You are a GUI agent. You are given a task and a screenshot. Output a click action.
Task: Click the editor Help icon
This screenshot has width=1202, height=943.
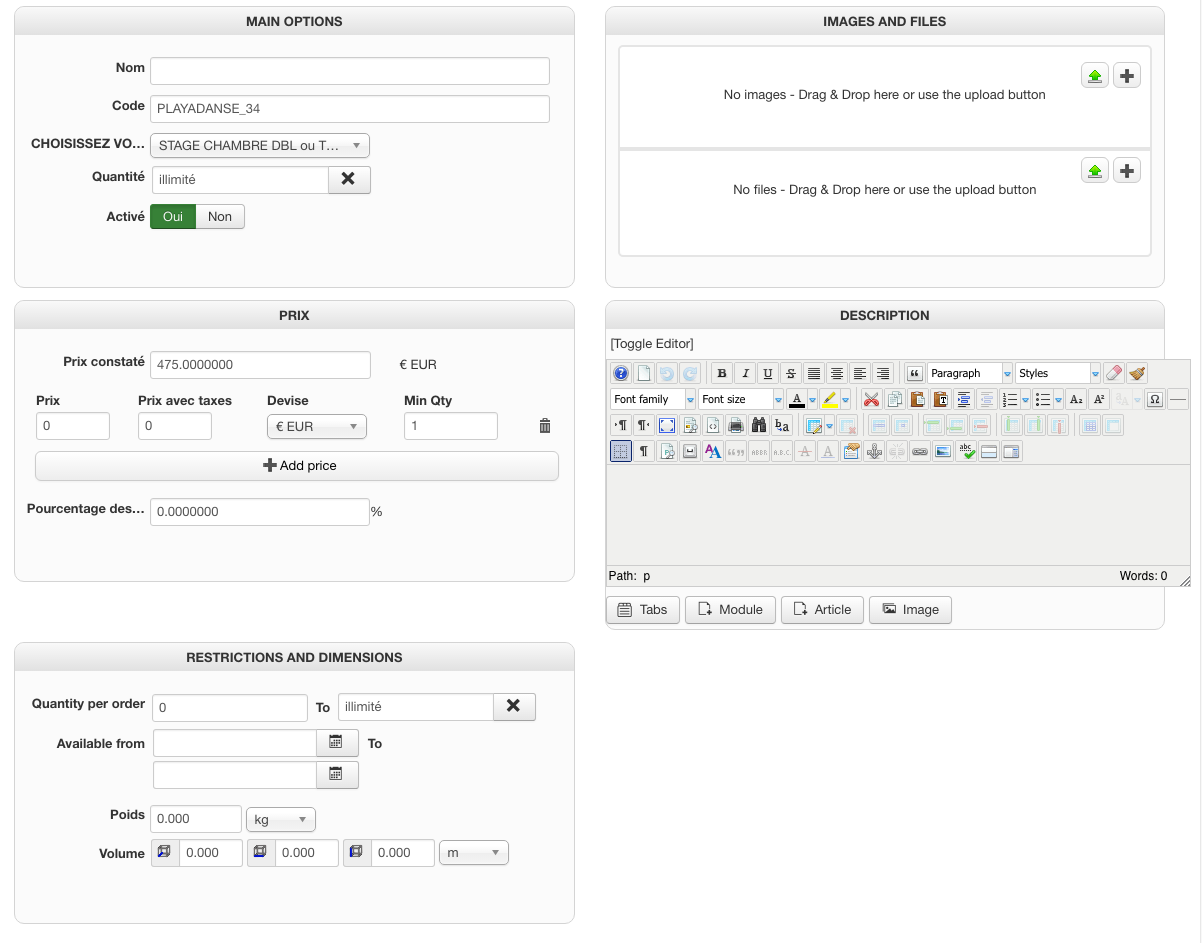click(x=621, y=373)
